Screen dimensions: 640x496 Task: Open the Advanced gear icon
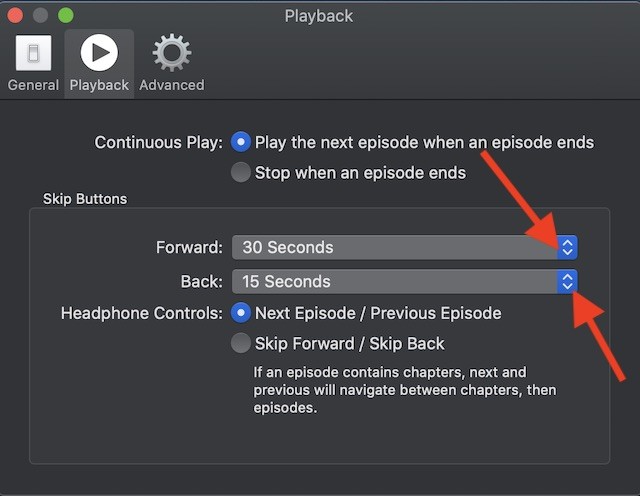coord(172,53)
